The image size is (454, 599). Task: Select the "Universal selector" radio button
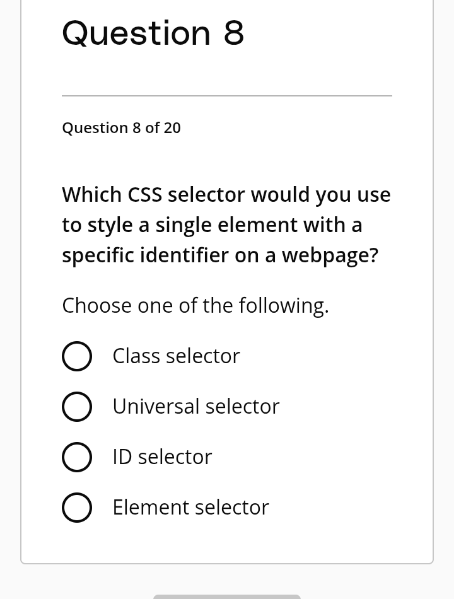[77, 406]
